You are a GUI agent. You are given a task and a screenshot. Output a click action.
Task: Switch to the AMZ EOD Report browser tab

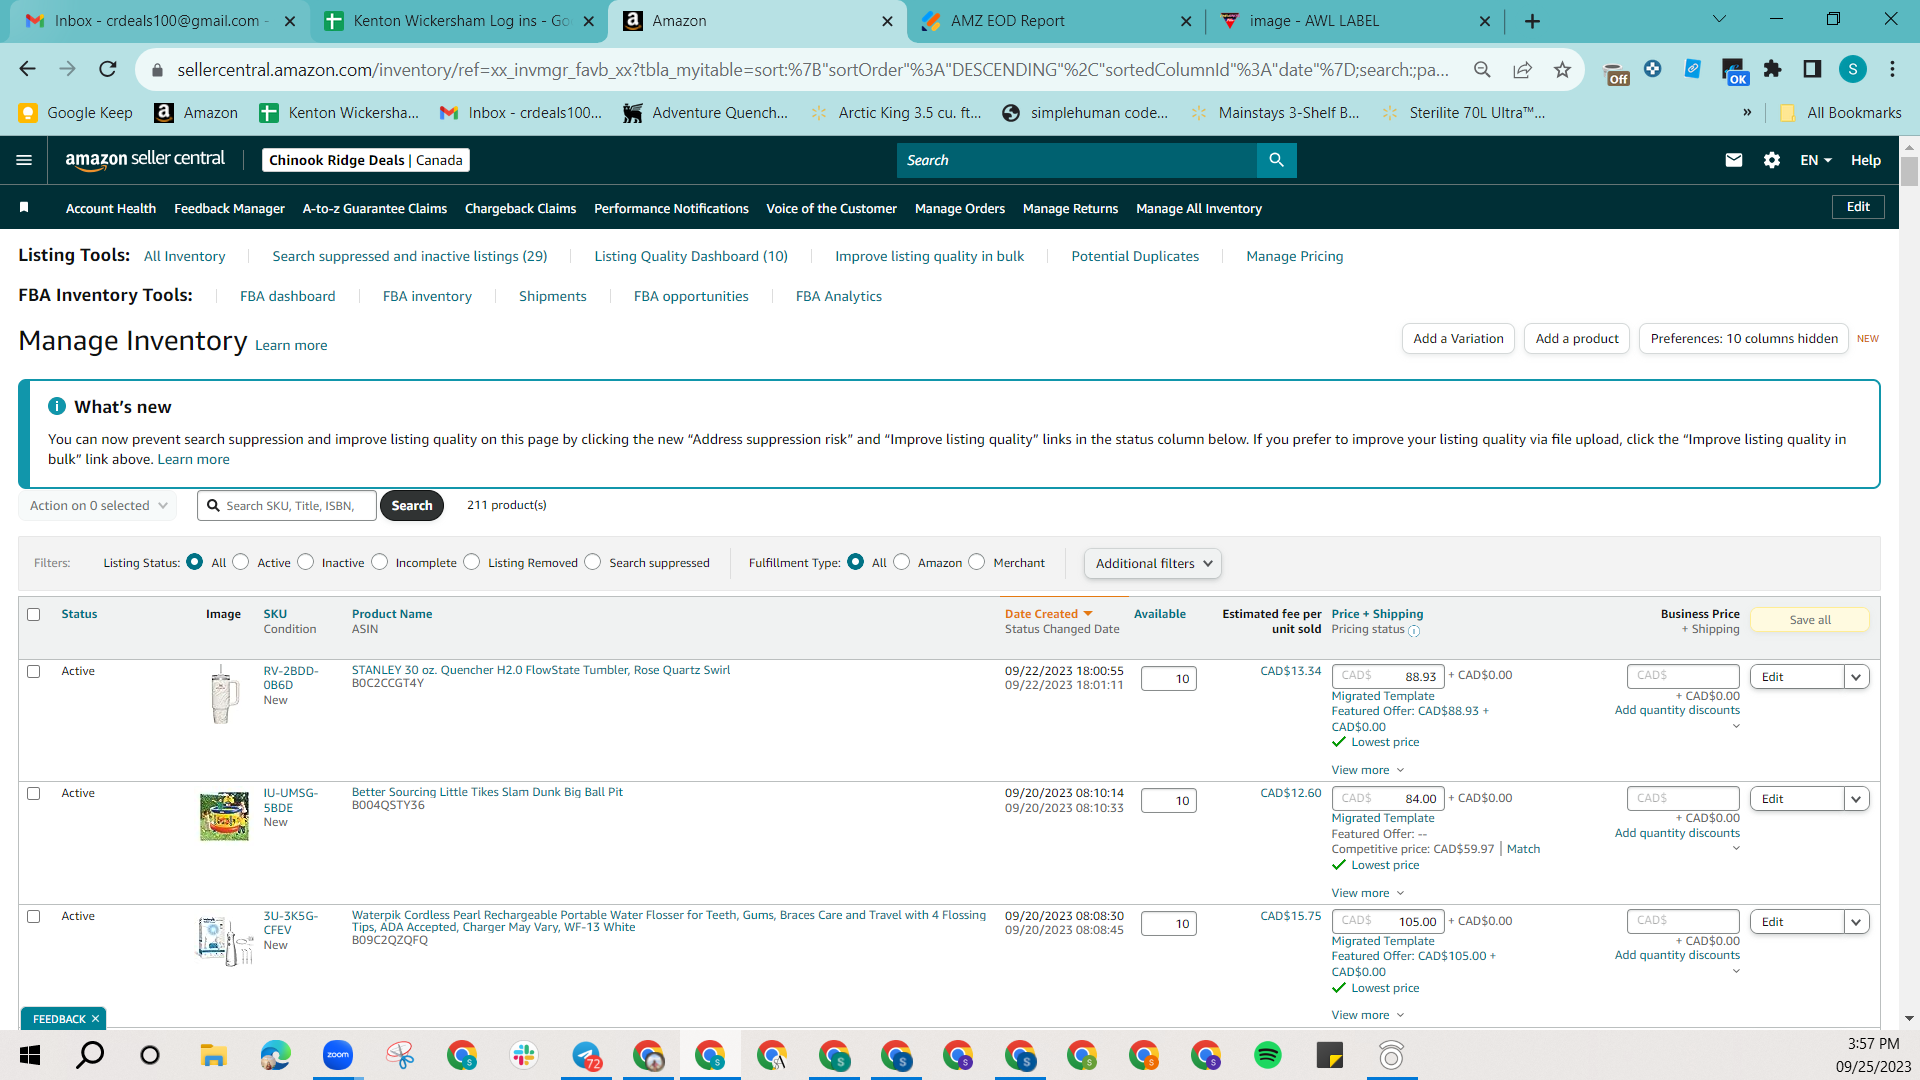pyautogui.click(x=1056, y=21)
